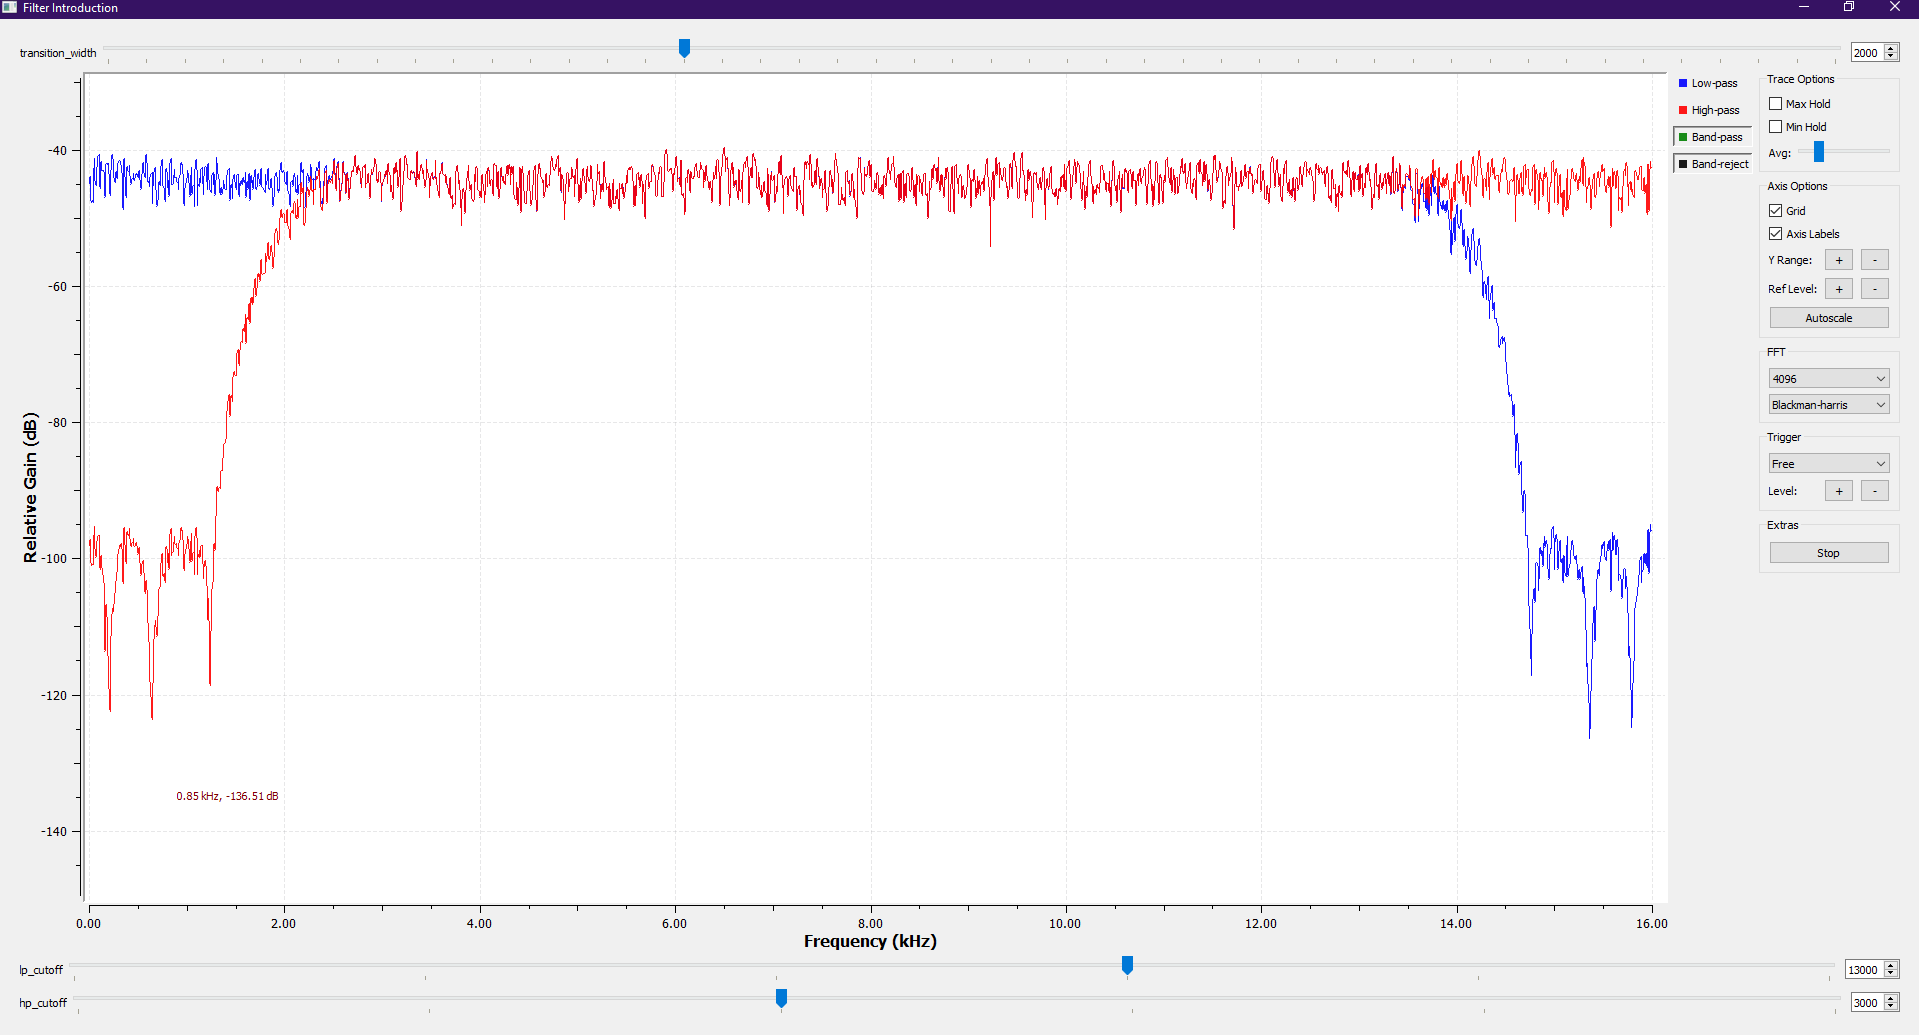Open the FFT size dropdown showing 4096
Viewport: 1919px width, 1035px height.
pos(1828,378)
